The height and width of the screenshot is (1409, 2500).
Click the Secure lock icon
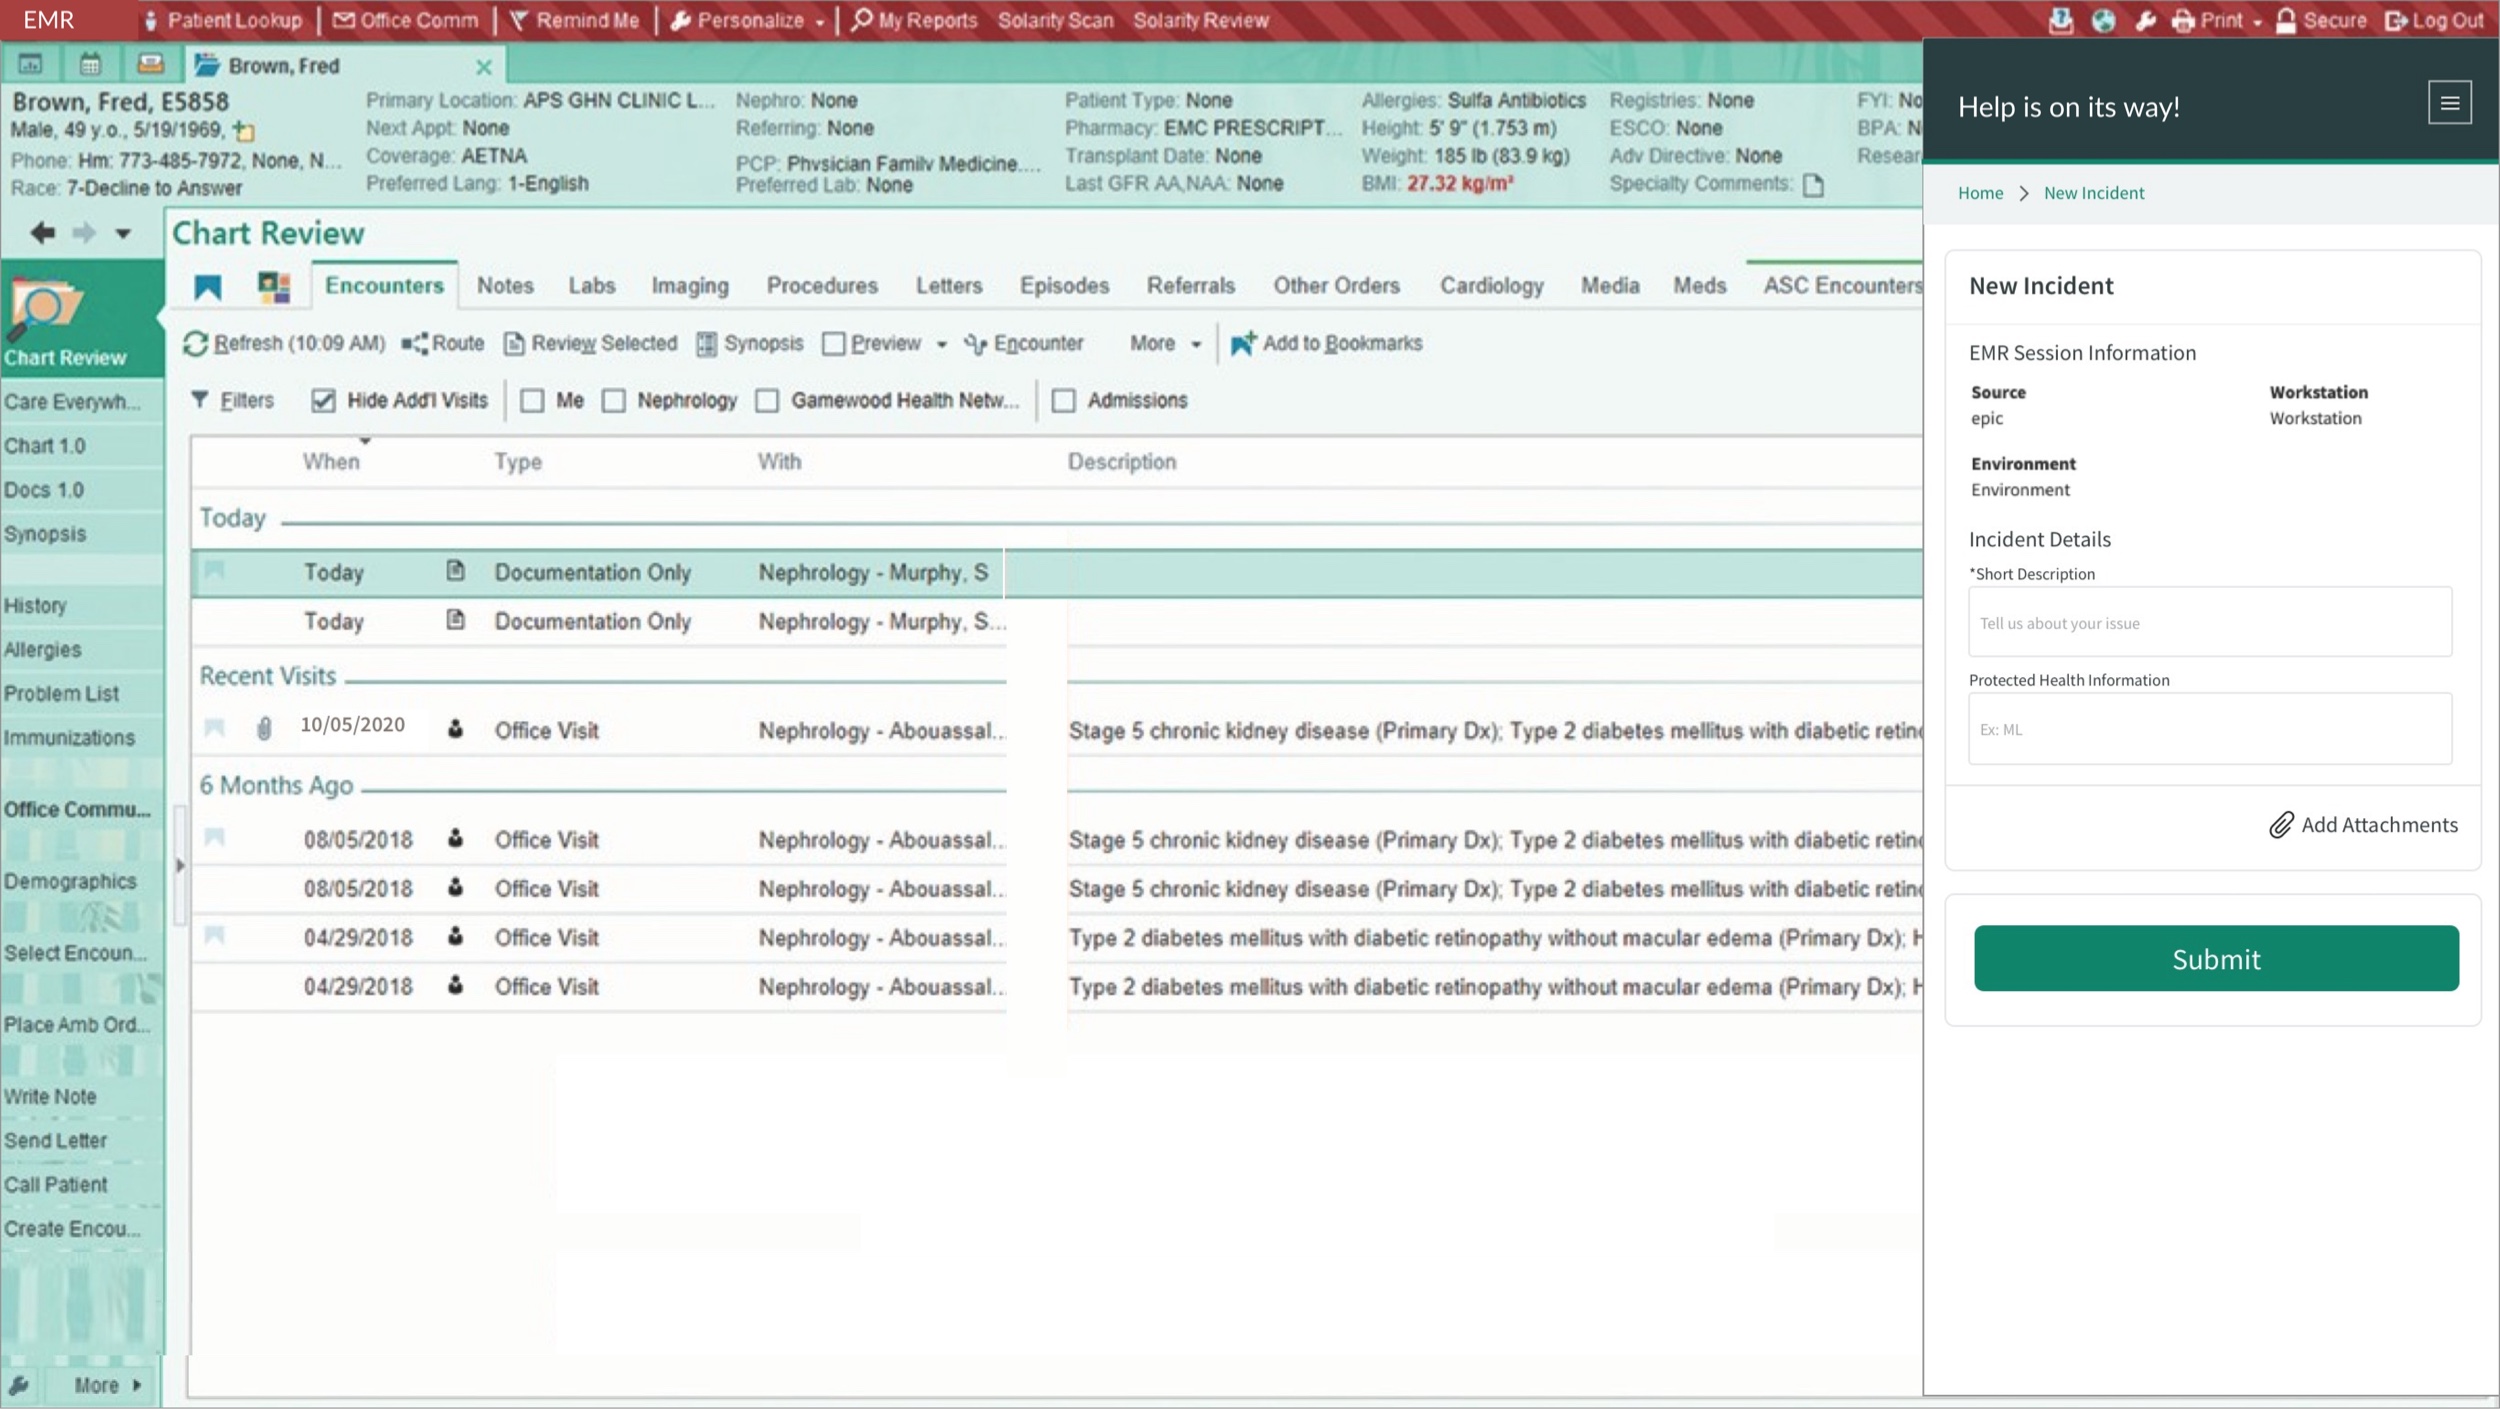pyautogui.click(x=2286, y=20)
